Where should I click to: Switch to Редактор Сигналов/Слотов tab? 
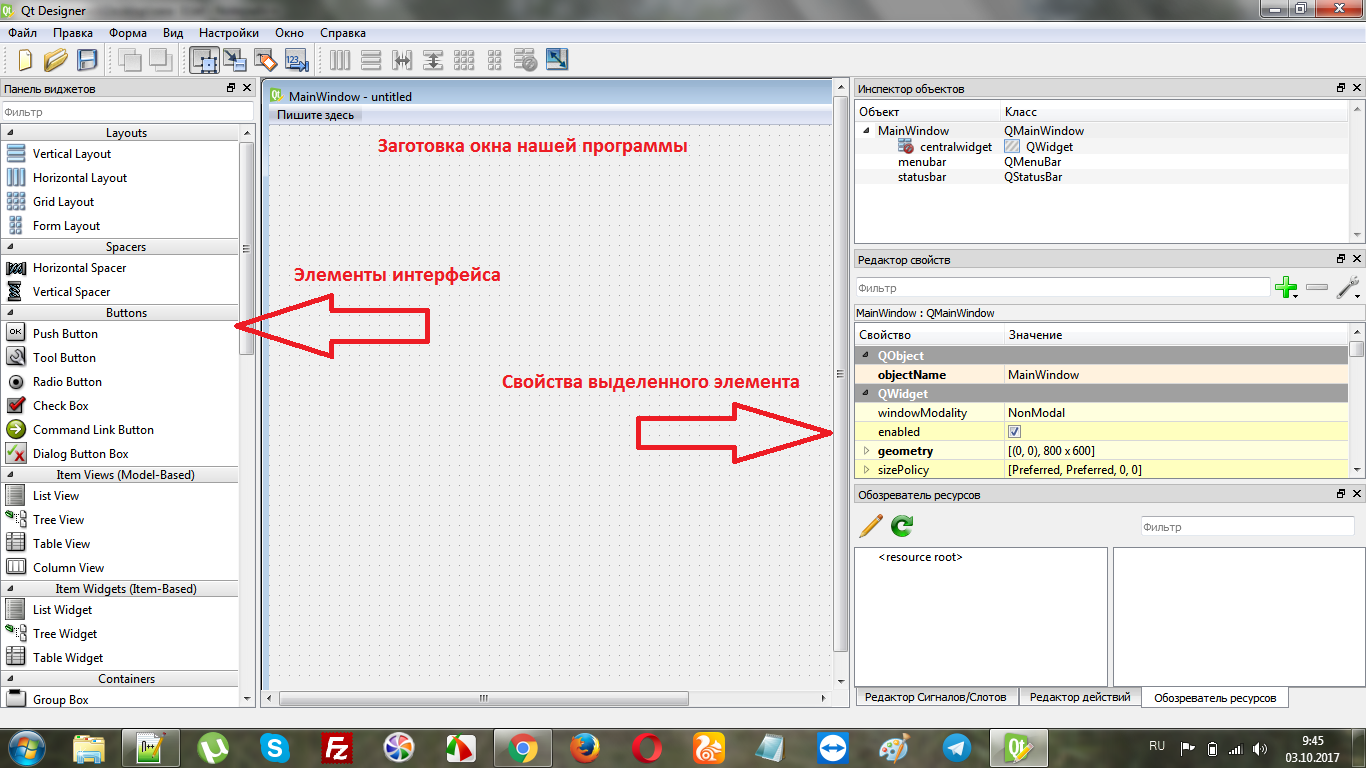936,697
